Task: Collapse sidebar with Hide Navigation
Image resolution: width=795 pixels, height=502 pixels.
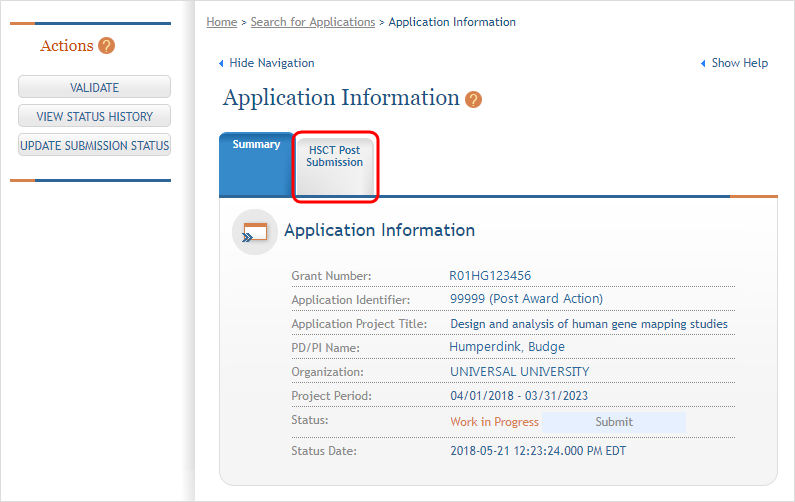Action: click(267, 63)
